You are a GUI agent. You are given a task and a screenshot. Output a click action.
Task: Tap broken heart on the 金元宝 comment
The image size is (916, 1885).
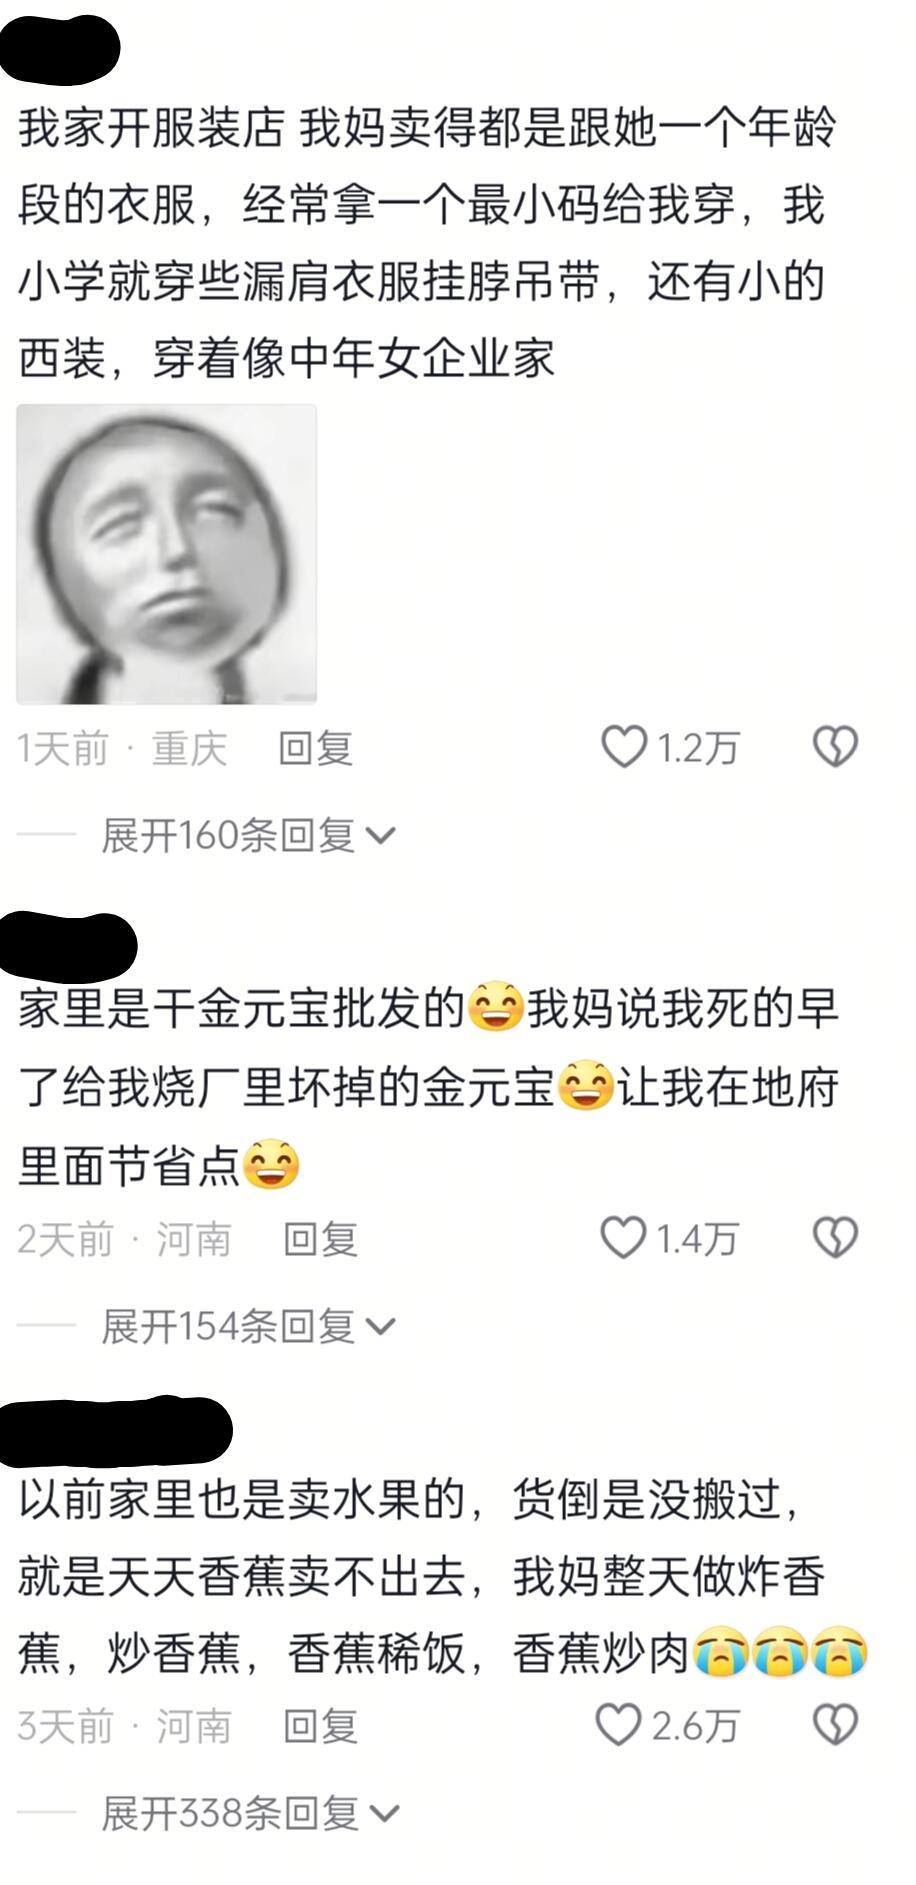pyautogui.click(x=835, y=1238)
